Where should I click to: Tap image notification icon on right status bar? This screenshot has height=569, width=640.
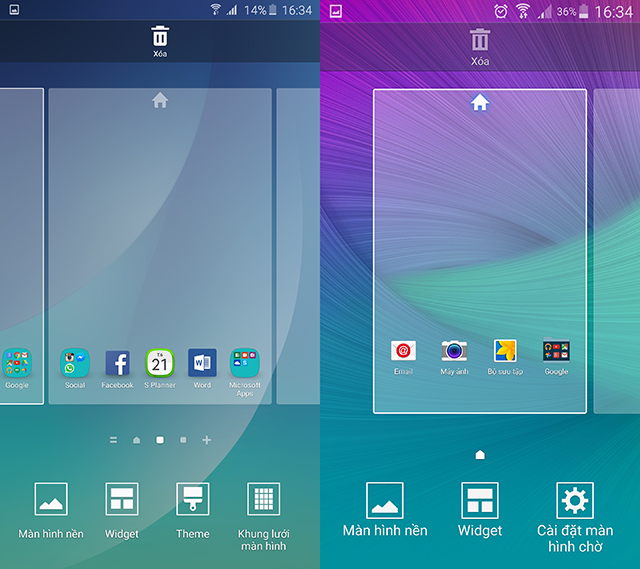(x=336, y=11)
